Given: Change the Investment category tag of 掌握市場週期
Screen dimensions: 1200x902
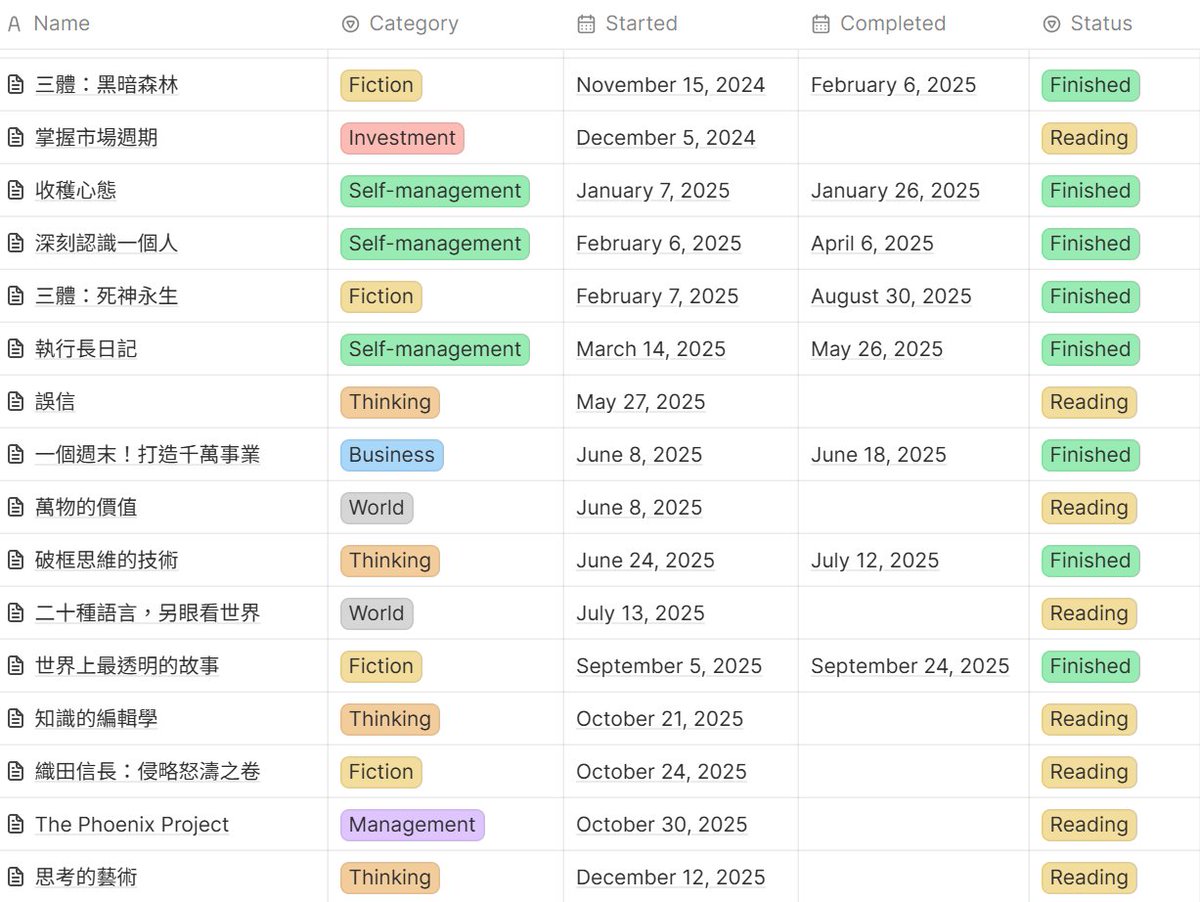Looking at the screenshot, I should pyautogui.click(x=402, y=138).
